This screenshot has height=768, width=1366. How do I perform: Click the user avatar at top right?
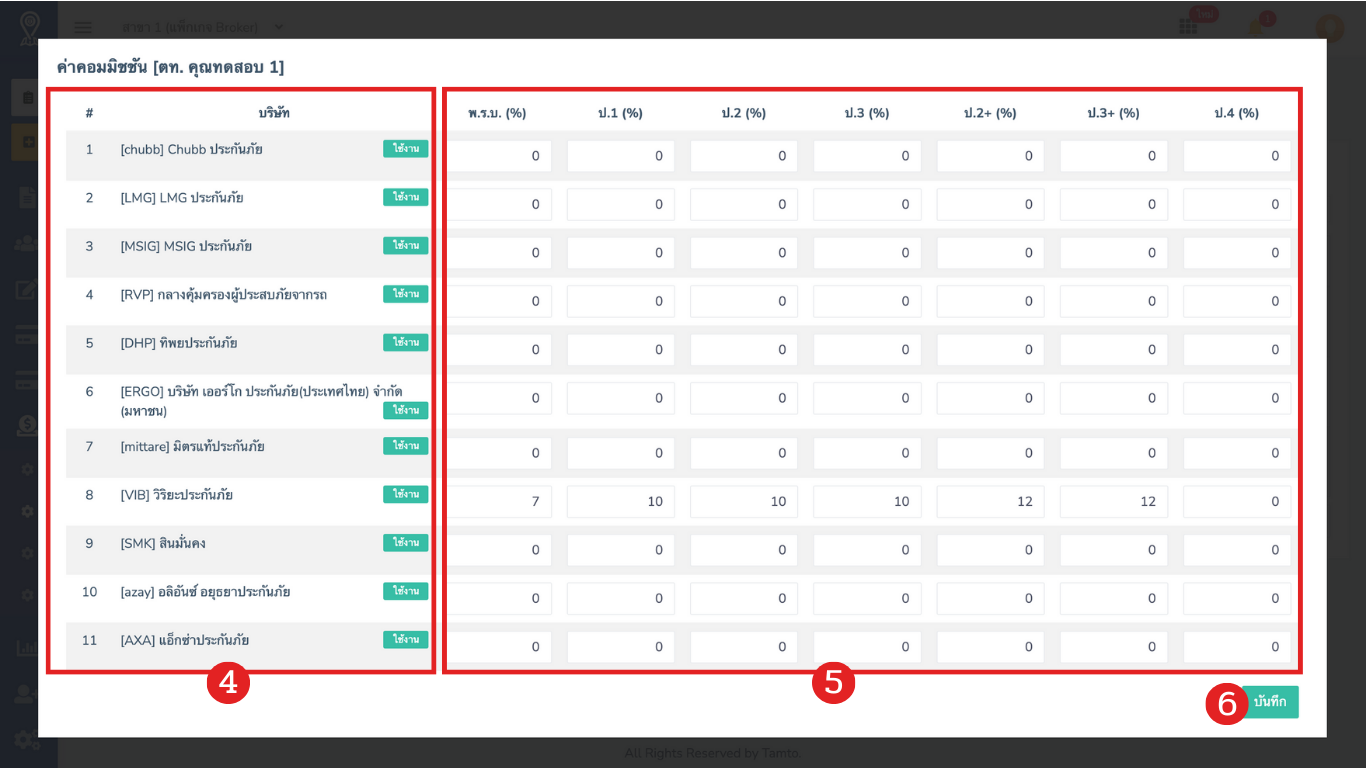click(x=1329, y=27)
